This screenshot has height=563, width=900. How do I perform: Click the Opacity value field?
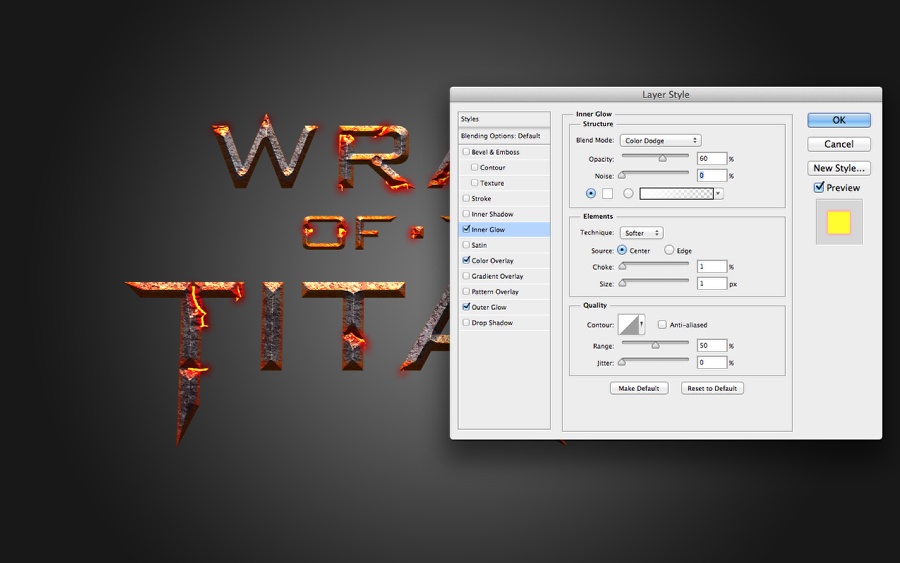[712, 159]
